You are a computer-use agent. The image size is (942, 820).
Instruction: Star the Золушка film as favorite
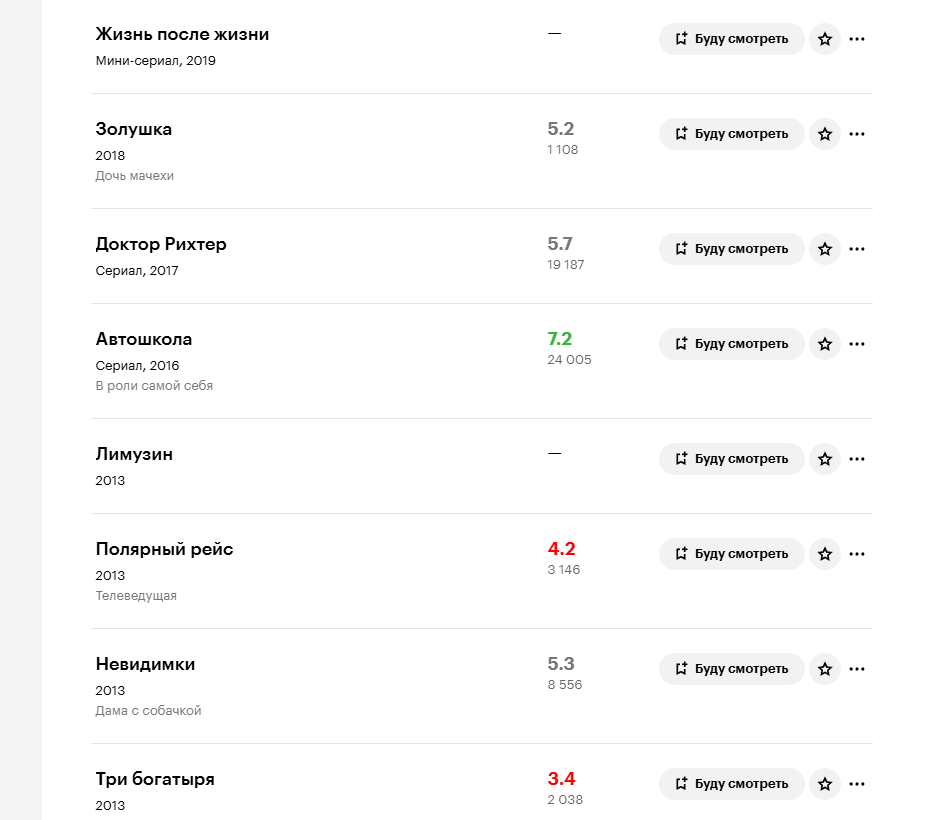pos(825,134)
